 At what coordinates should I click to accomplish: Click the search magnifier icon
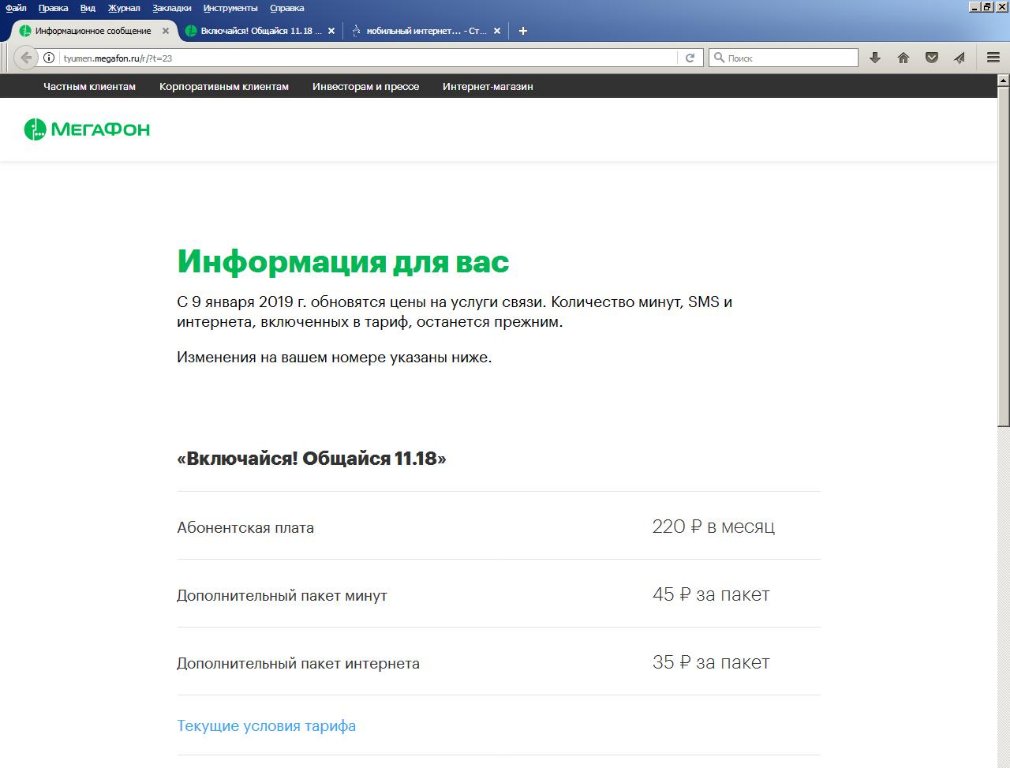[x=719, y=58]
